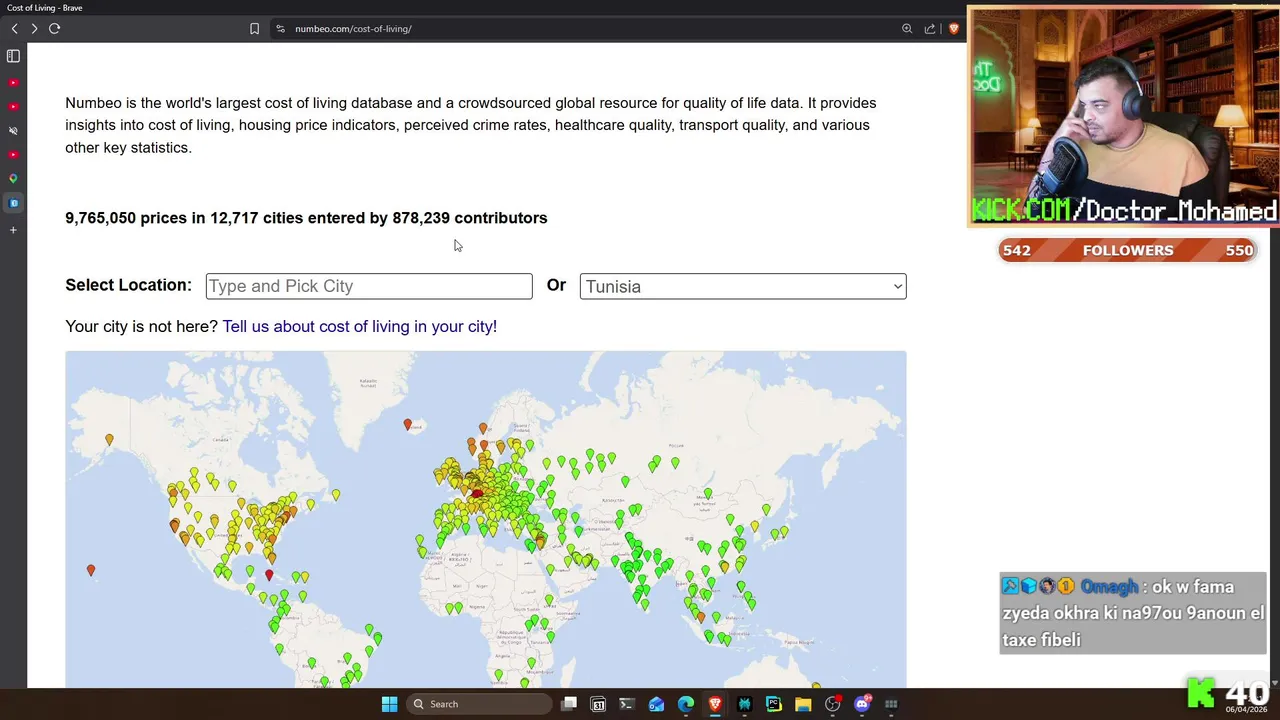The image size is (1280, 720).
Task: Open Outlook from the taskbar
Action: coord(656,704)
